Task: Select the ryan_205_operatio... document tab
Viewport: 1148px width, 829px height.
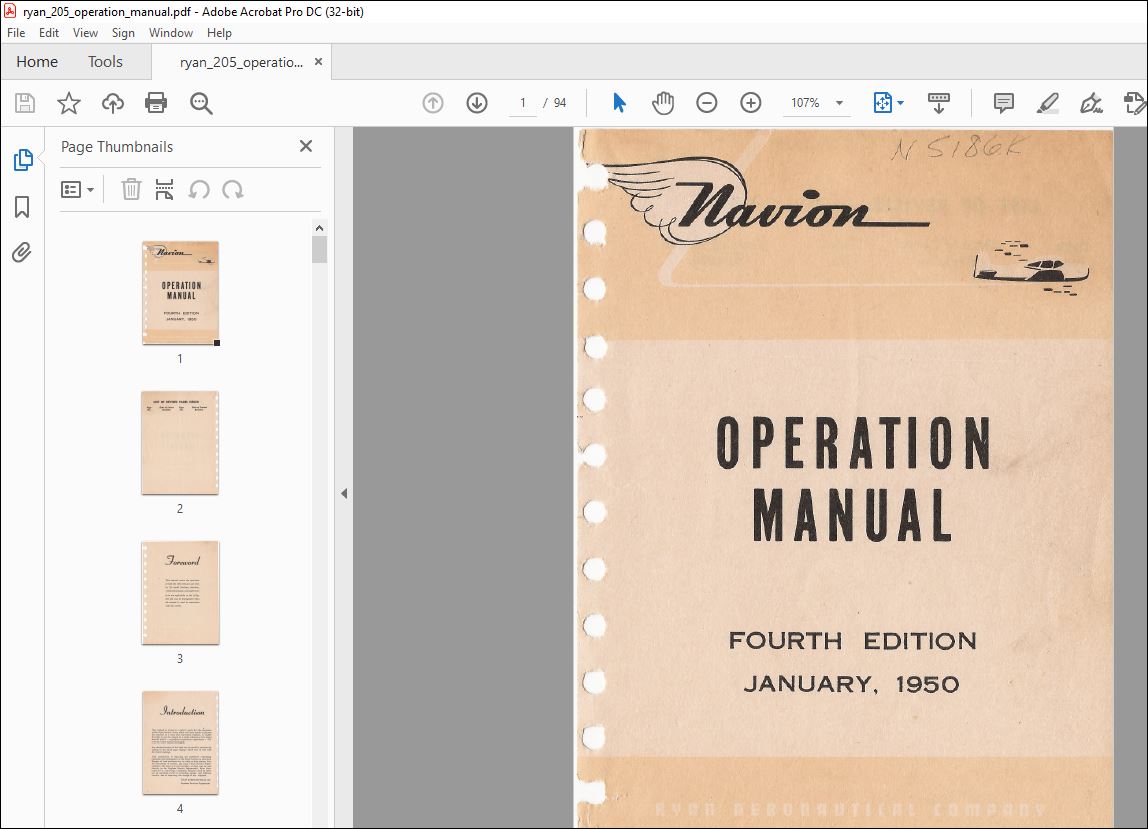Action: coord(241,62)
